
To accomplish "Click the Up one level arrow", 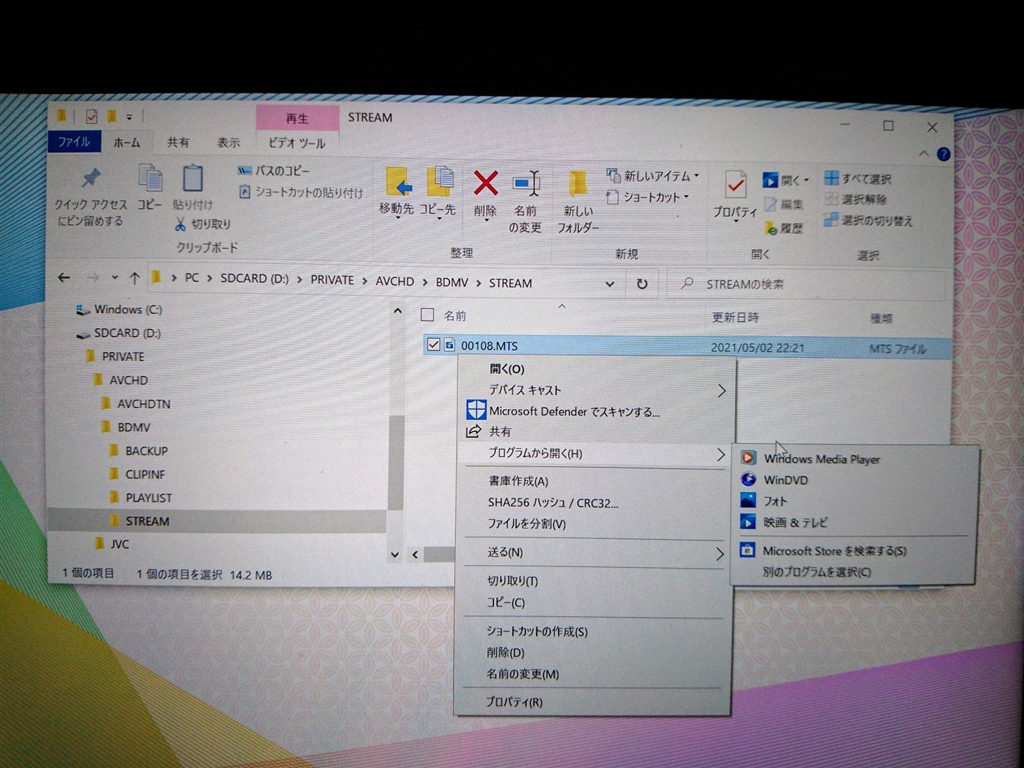I will (x=135, y=278).
